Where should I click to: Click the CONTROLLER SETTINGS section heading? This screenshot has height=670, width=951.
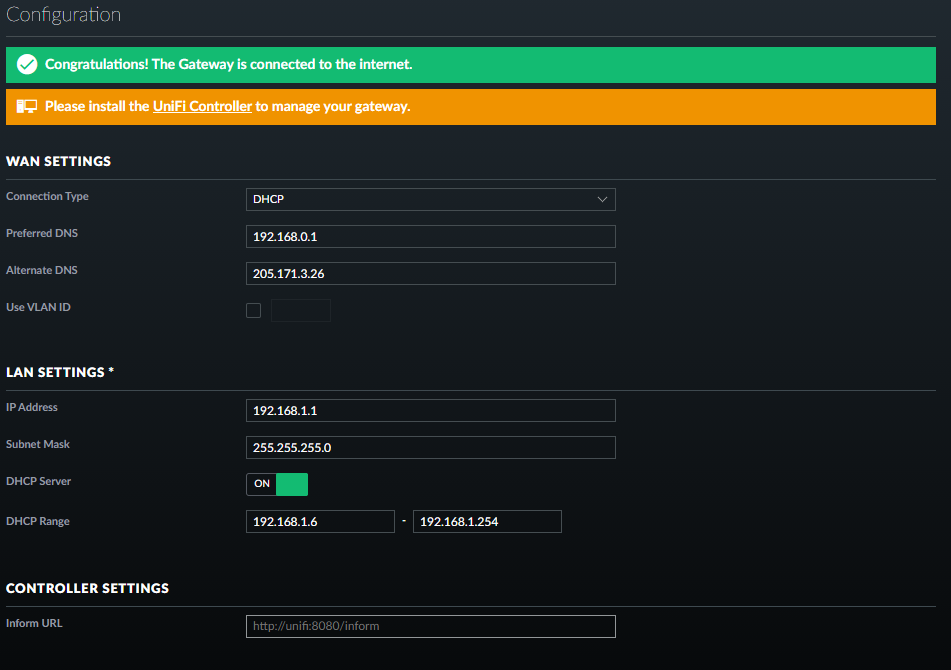click(x=87, y=588)
